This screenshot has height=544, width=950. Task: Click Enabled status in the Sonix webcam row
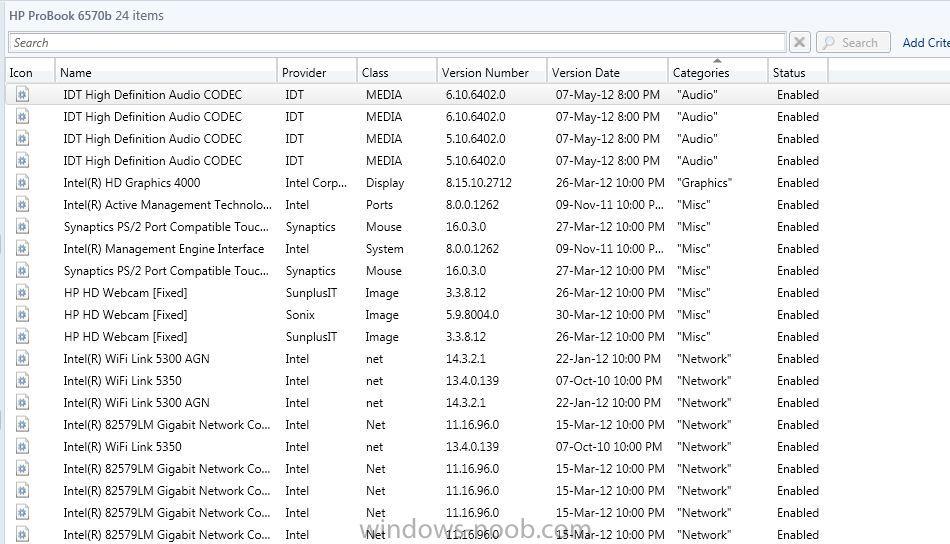[798, 314]
